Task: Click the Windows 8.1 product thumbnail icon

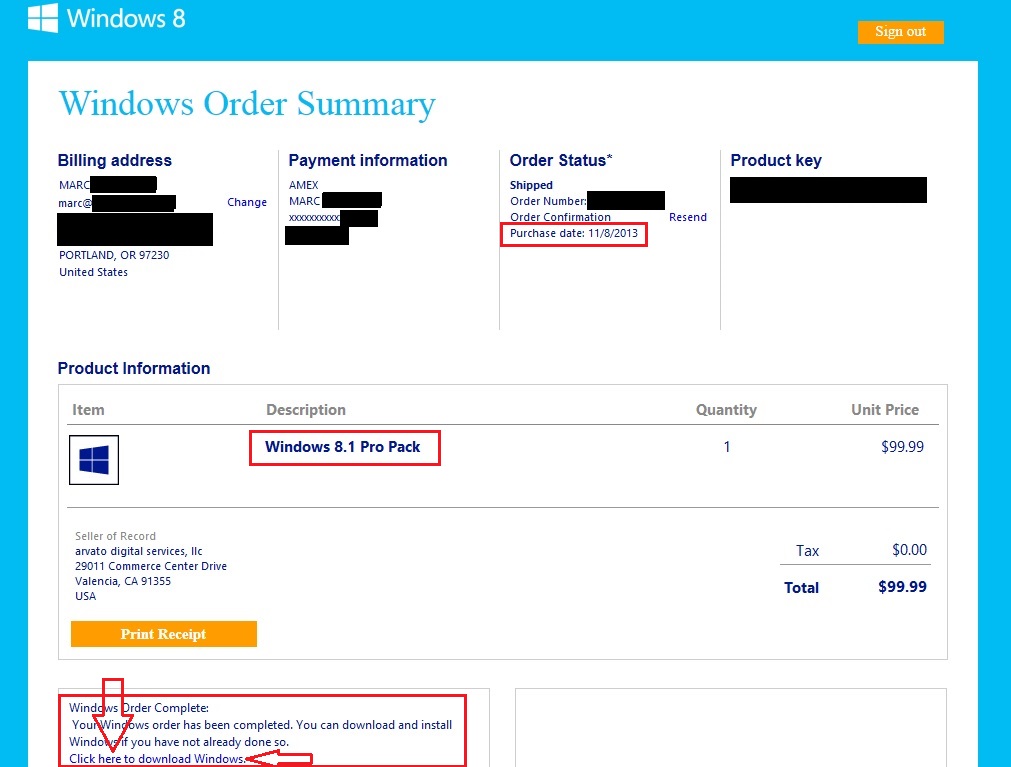Action: point(94,460)
